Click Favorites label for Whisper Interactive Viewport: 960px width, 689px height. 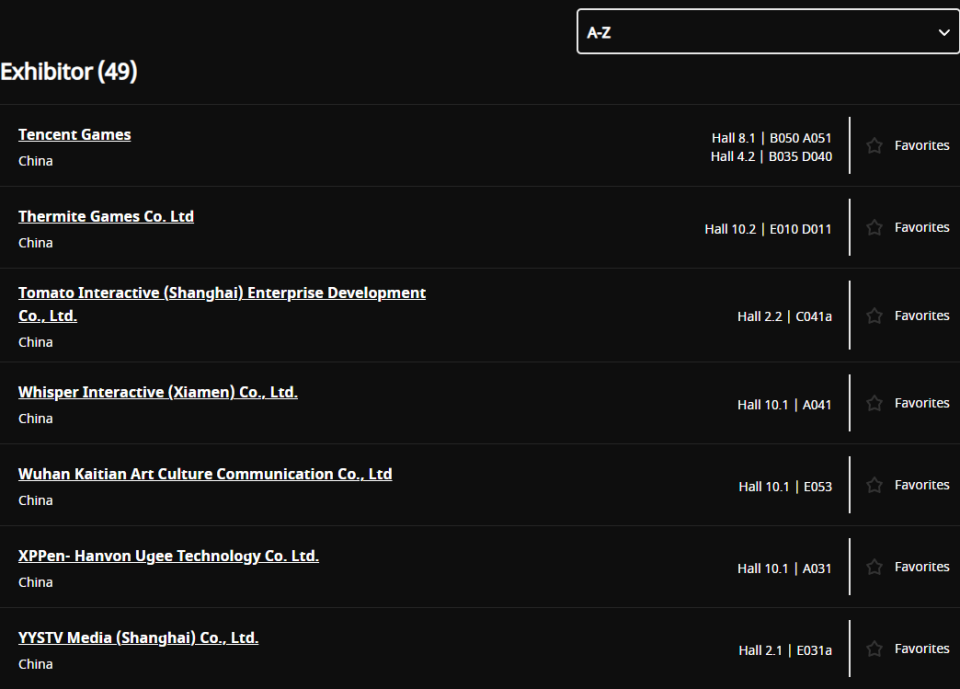[921, 403]
